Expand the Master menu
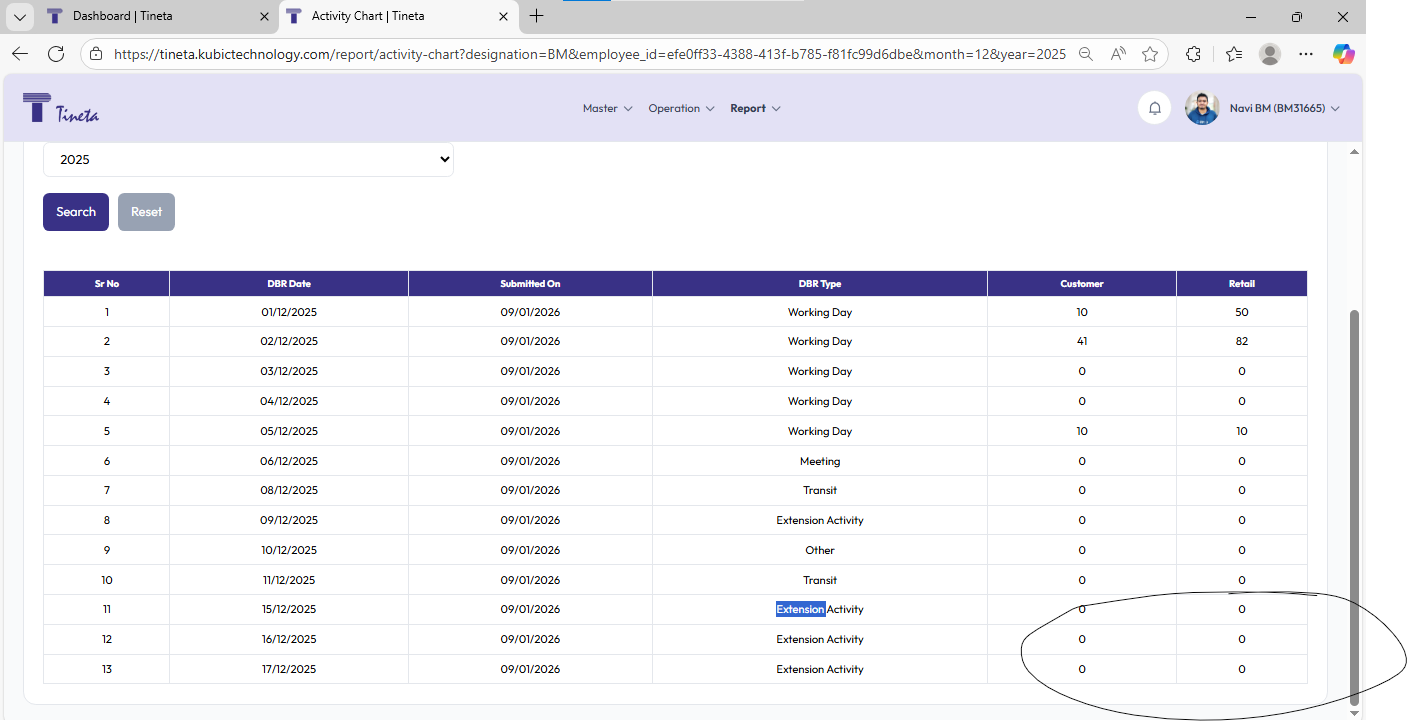The image size is (1408, 722). (607, 108)
